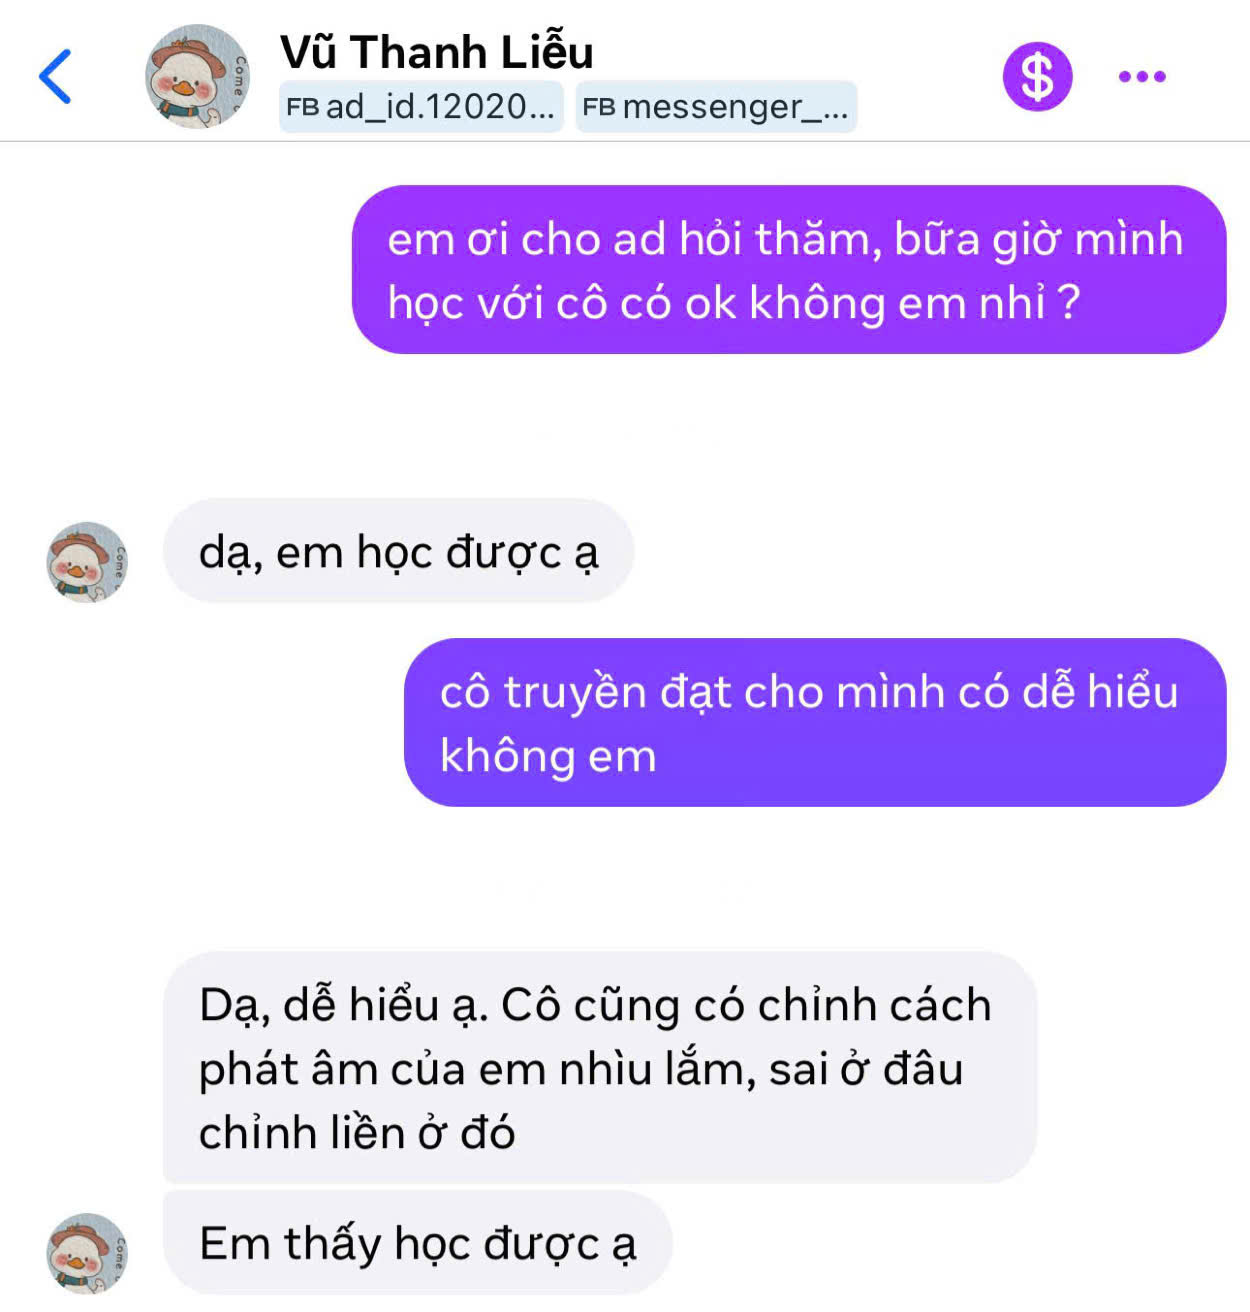The image size is (1250, 1312).
Task: Open the purple dollar payment icon
Action: [1037, 76]
